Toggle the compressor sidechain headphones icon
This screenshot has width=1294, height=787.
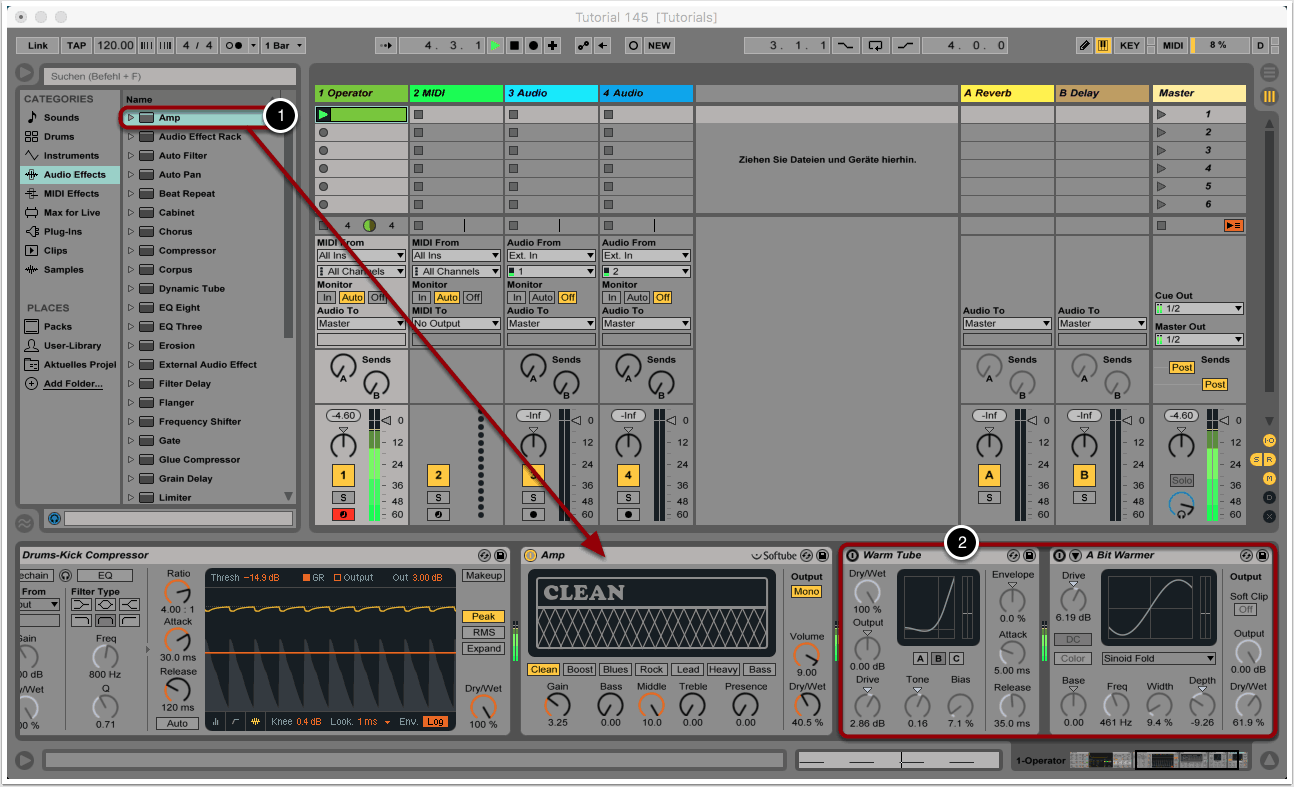[65, 575]
